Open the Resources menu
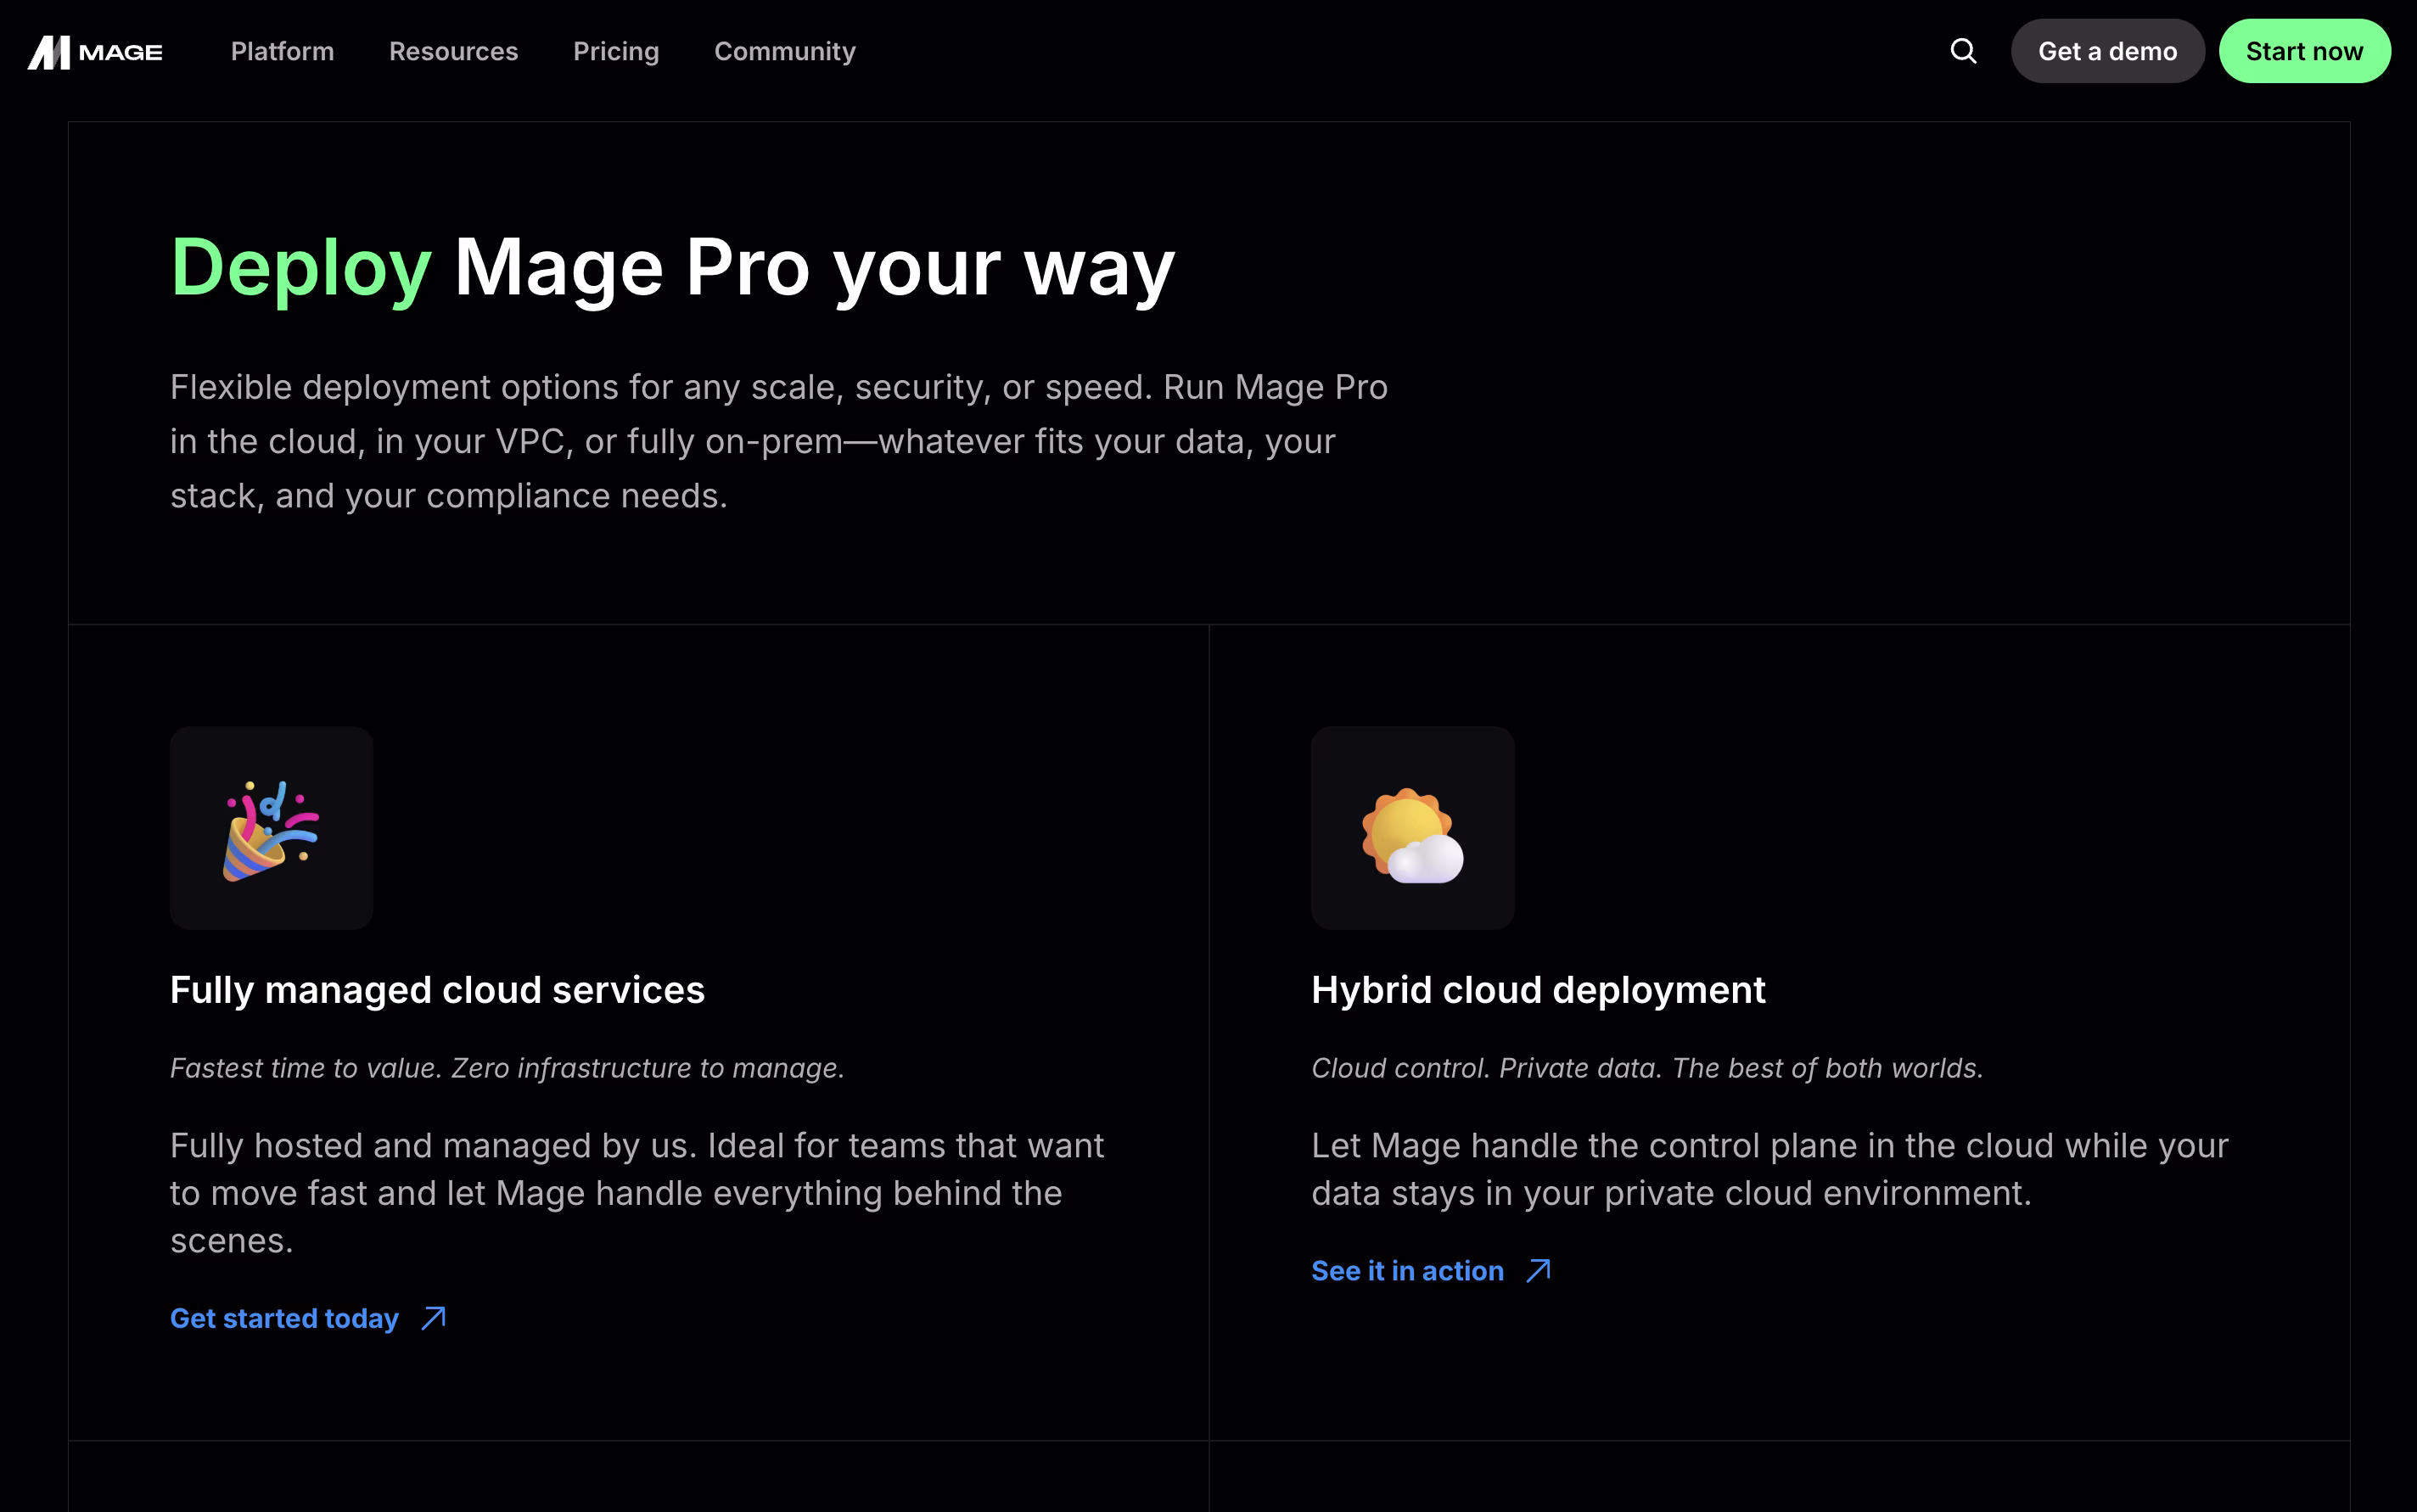 tap(453, 51)
